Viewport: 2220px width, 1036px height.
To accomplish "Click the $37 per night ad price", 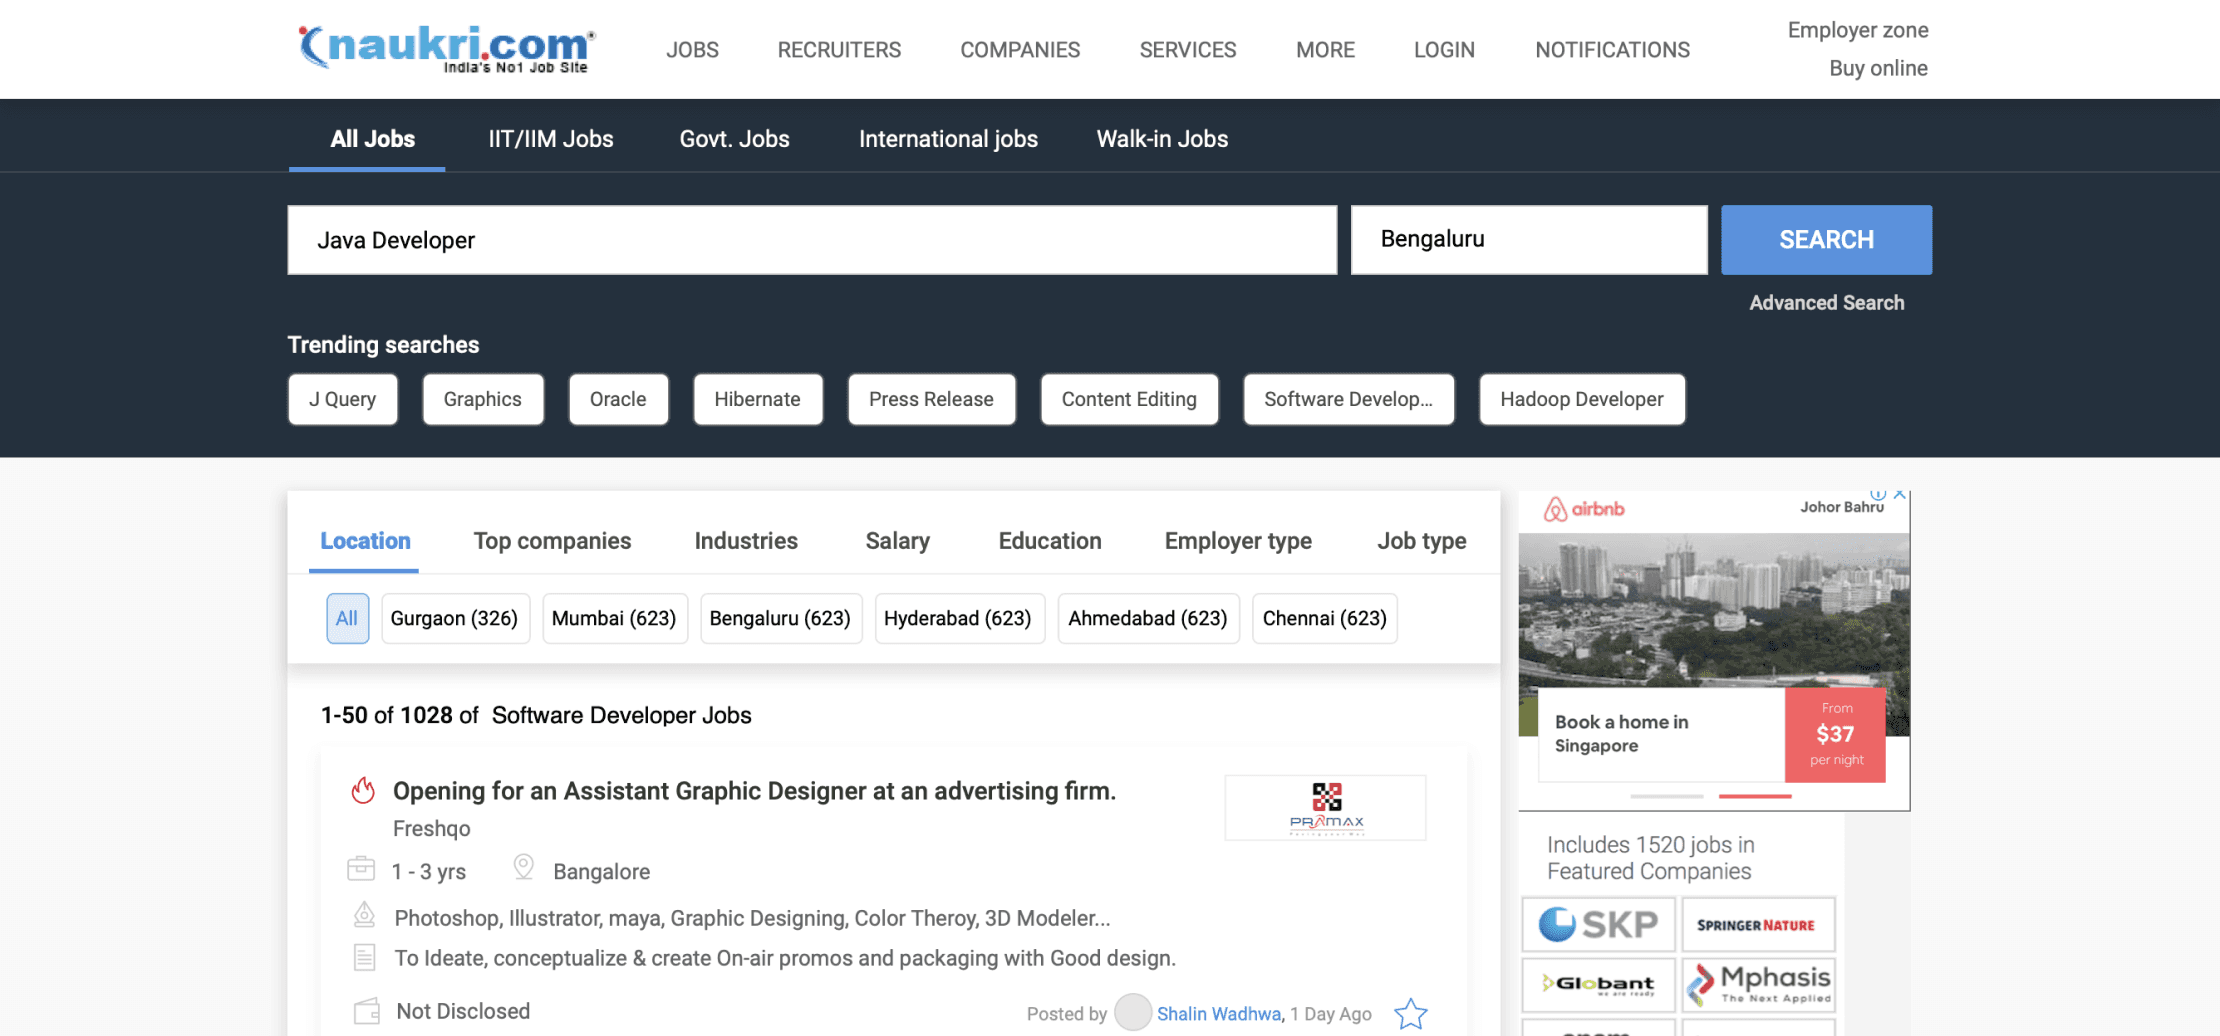I will pos(1835,734).
